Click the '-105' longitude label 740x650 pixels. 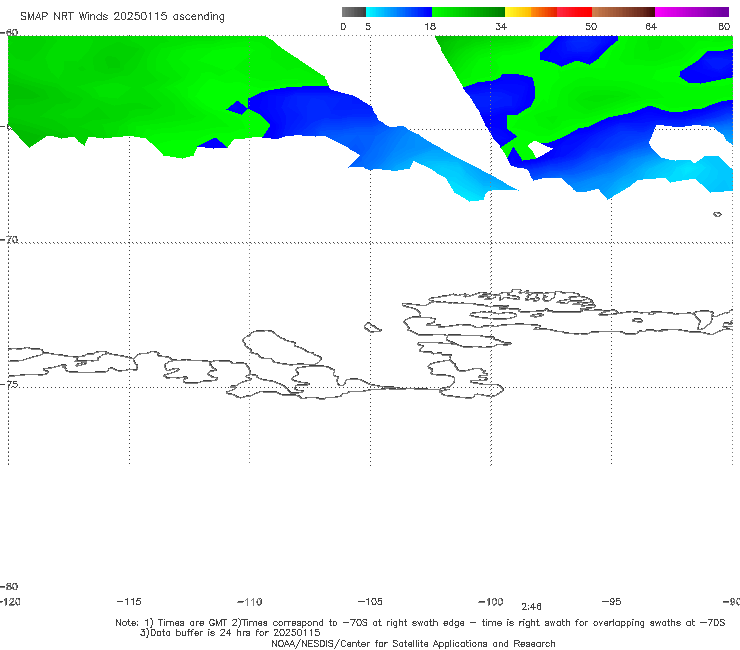pyautogui.click(x=370, y=601)
